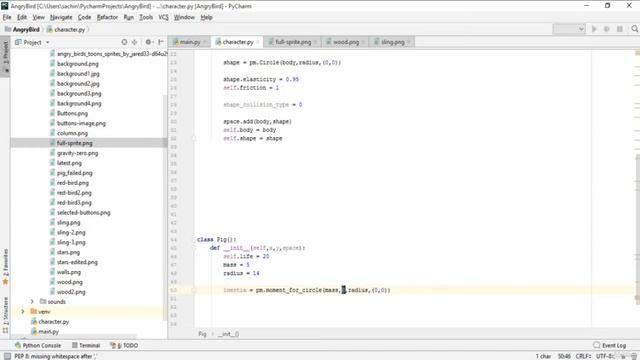Open the Help menu
640x360 pixels.
pos(207,17)
